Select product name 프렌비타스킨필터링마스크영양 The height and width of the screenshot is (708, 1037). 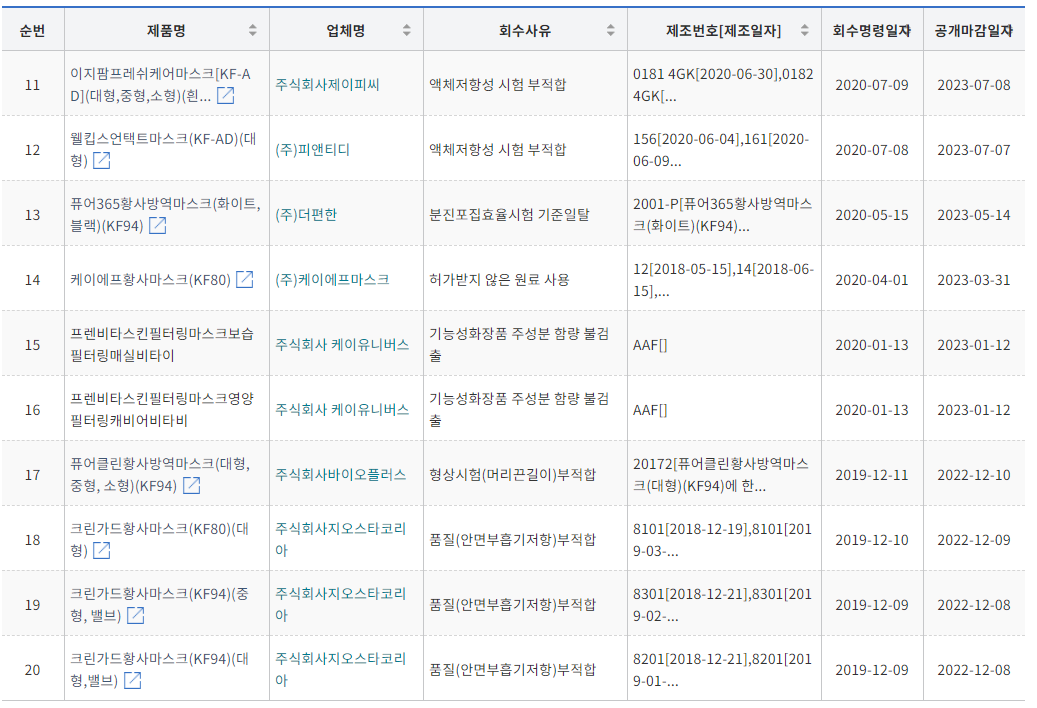[162, 409]
